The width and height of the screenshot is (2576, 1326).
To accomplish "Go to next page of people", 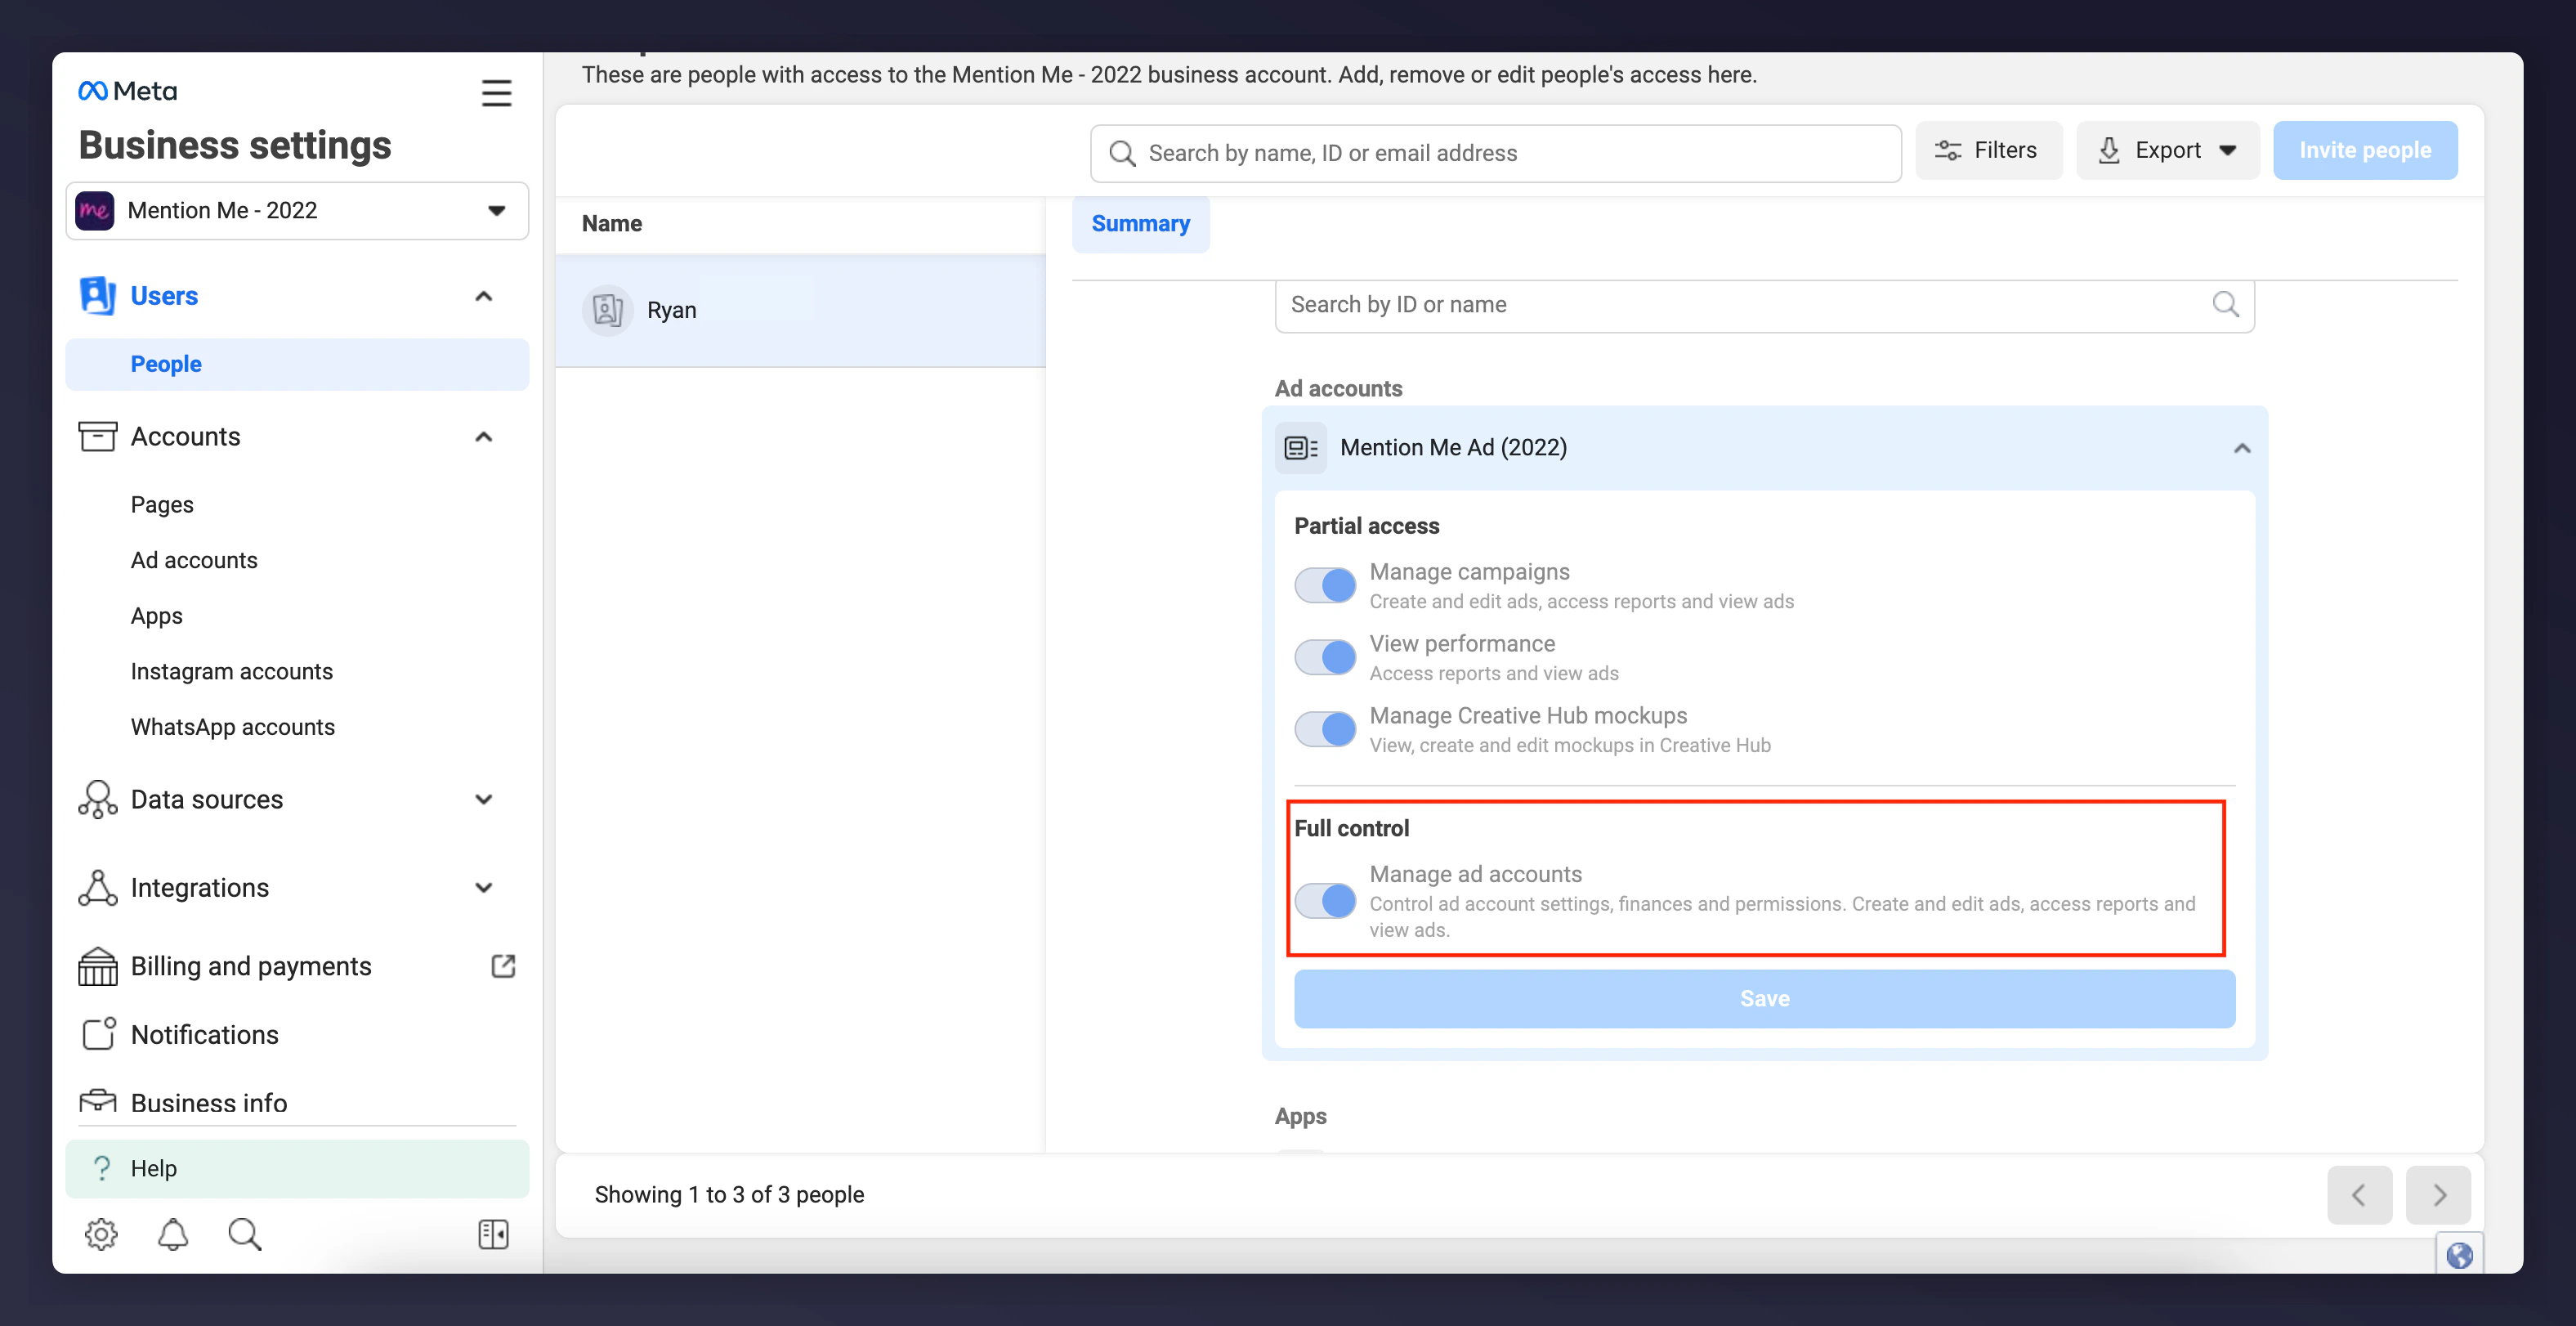I will click(2438, 1195).
